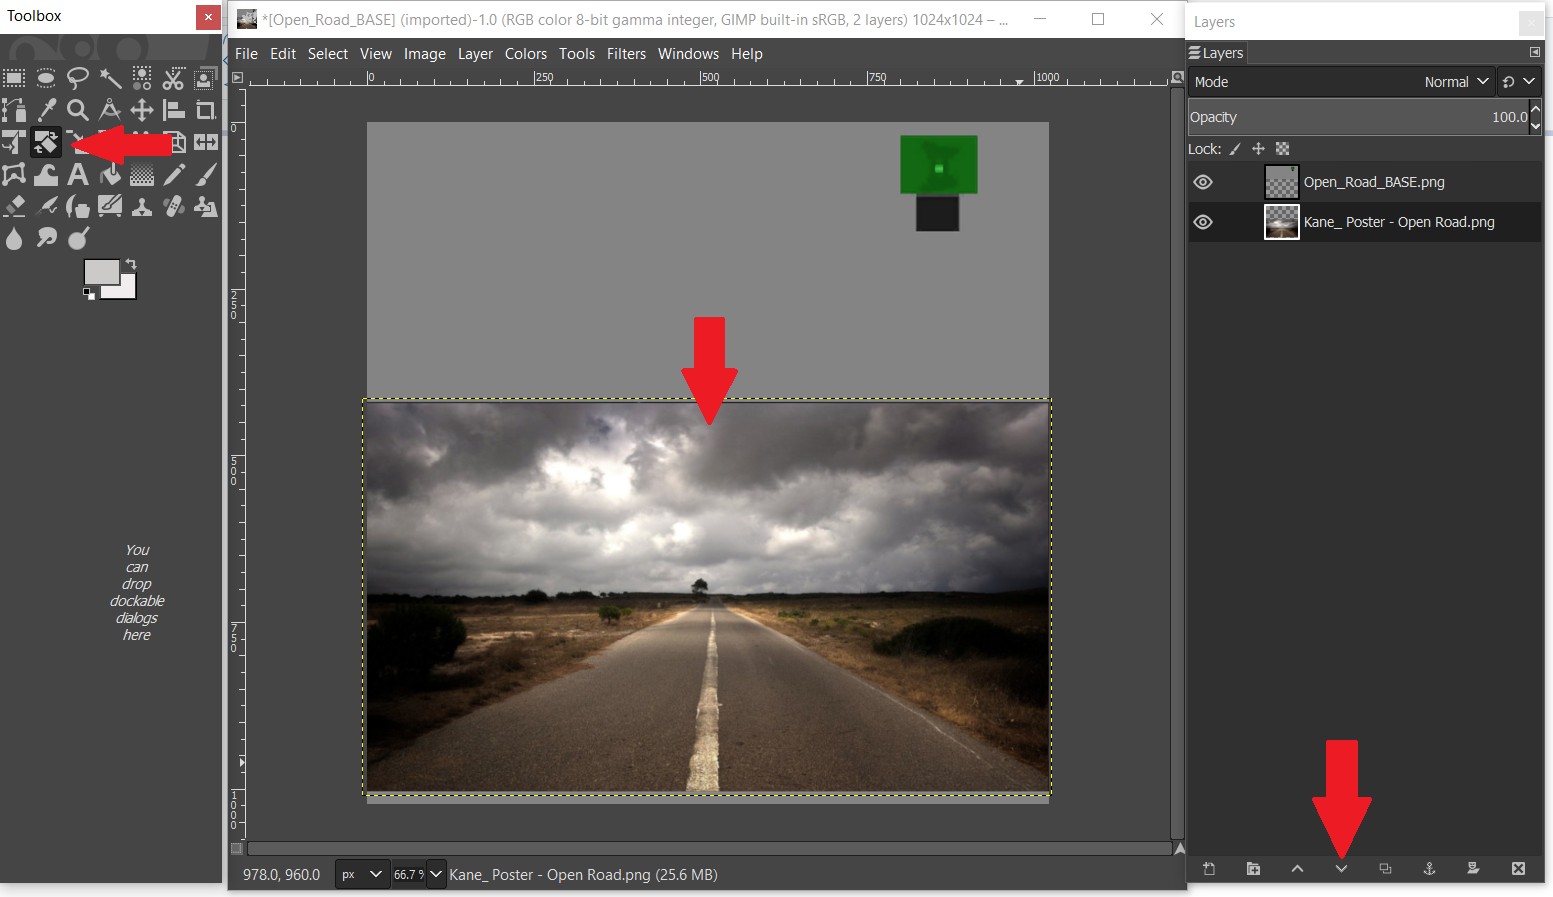Select the Open_Road_BASE.png layer name
The image size is (1553, 897).
click(x=1373, y=182)
